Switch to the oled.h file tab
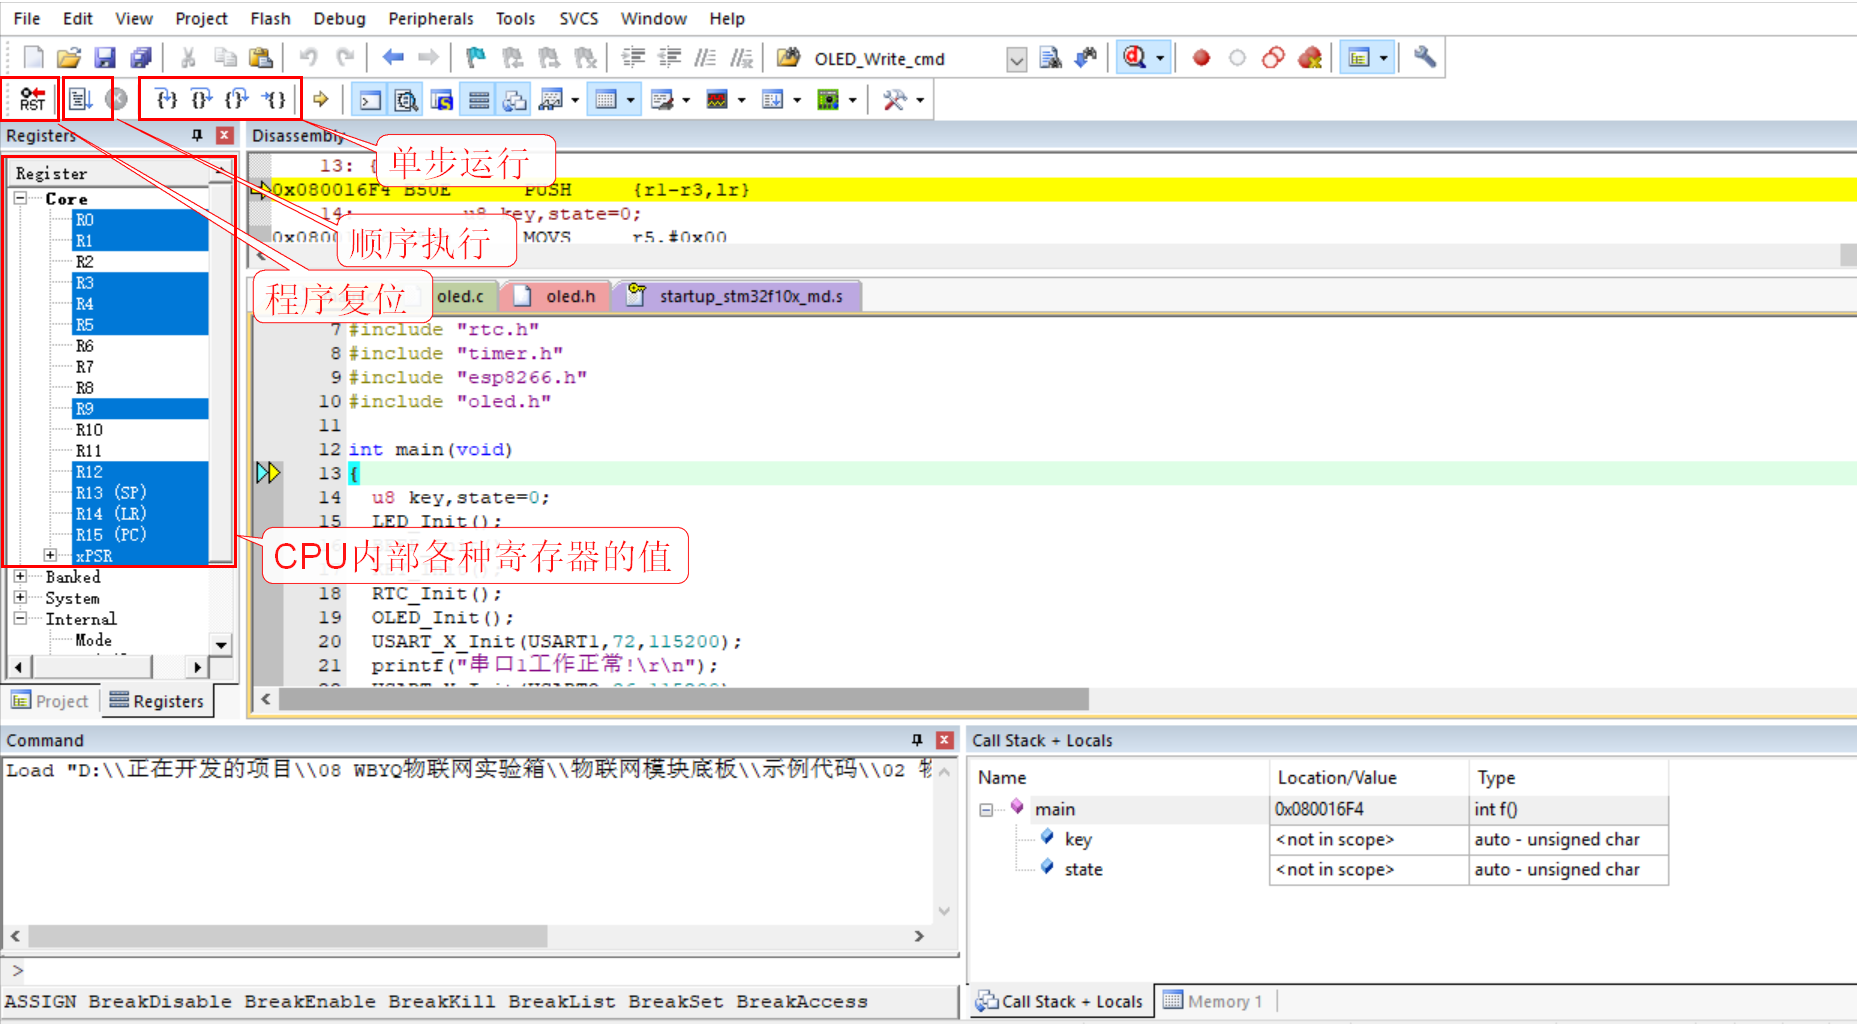 [569, 296]
